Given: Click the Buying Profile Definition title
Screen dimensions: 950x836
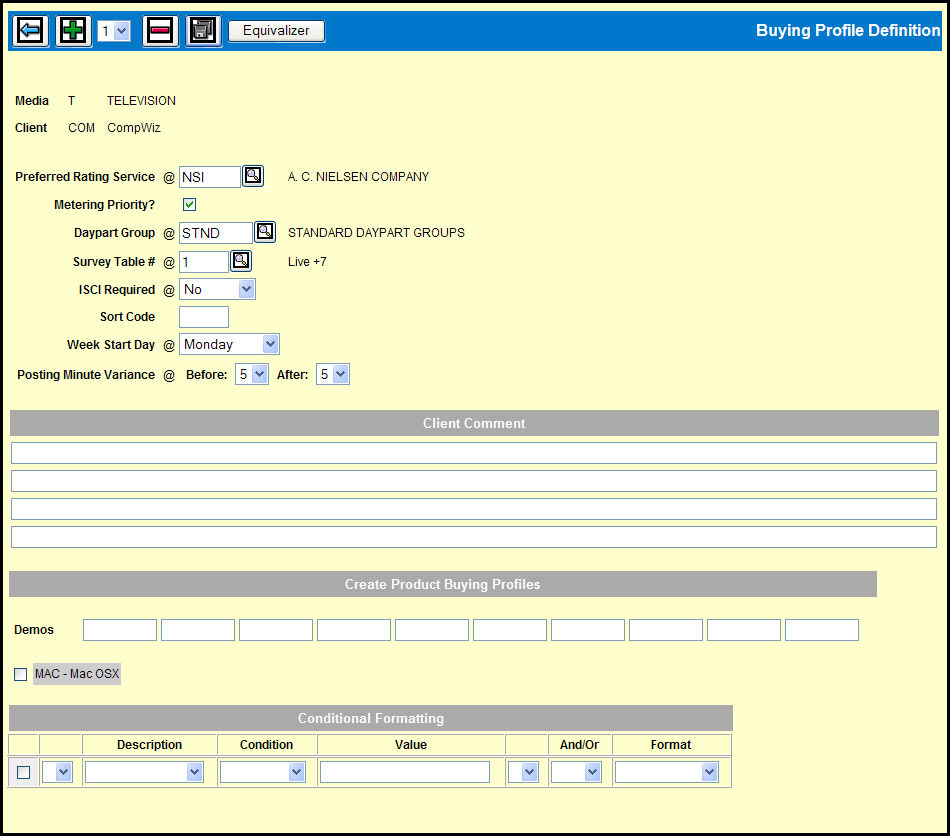Looking at the screenshot, I should coord(848,30).
